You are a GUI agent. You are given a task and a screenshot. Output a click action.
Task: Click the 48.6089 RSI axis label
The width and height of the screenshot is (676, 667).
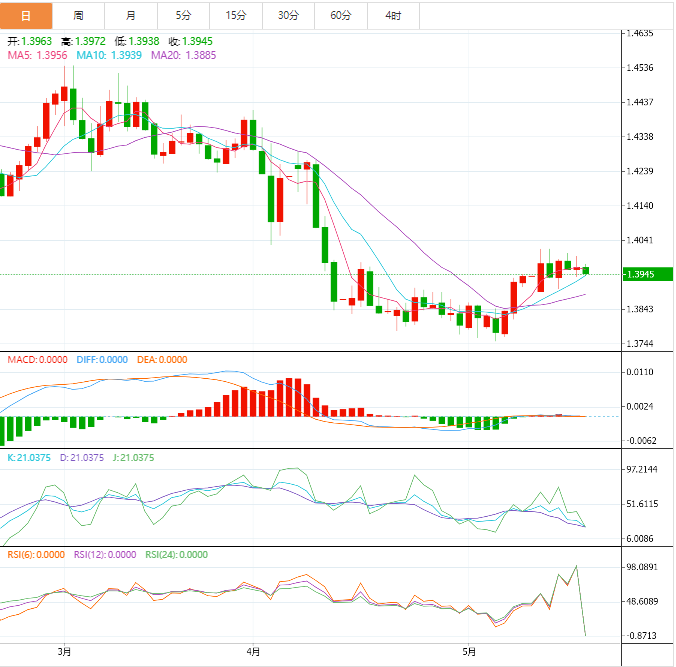tap(642, 601)
